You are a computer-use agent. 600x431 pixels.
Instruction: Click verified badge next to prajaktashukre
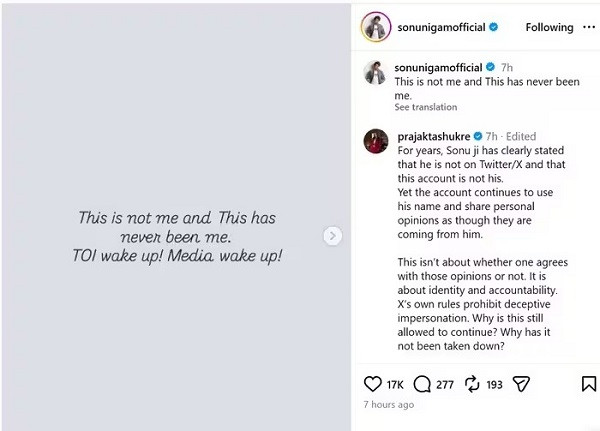tap(478, 136)
